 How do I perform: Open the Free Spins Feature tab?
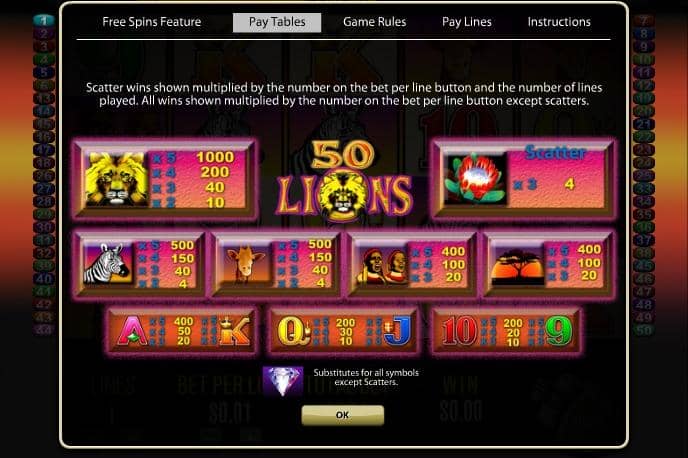click(x=151, y=22)
